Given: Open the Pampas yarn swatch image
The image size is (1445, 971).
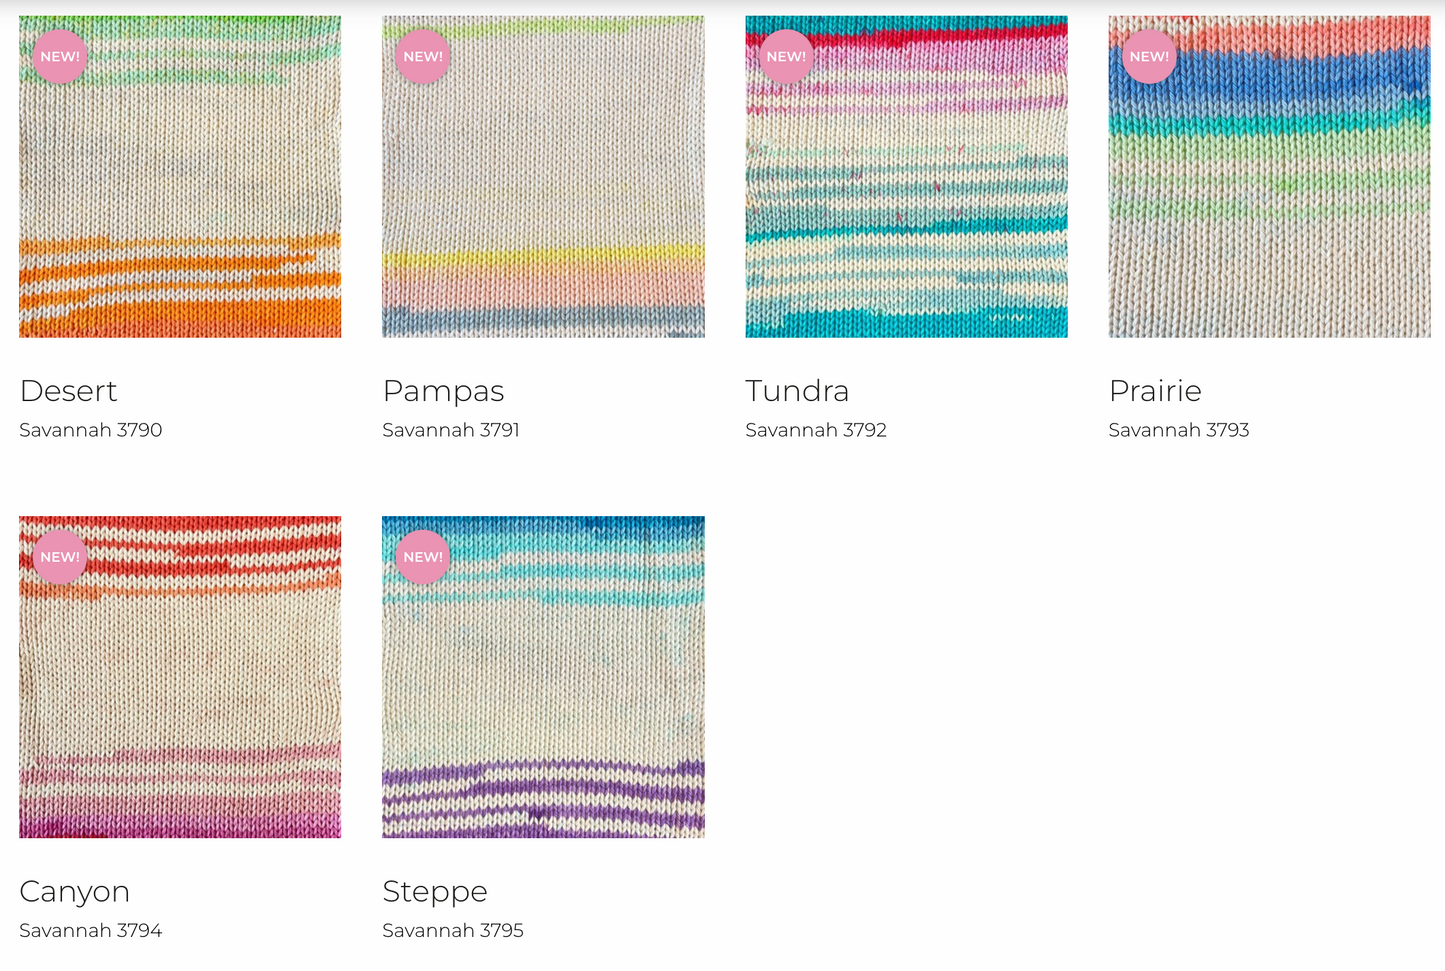Looking at the screenshot, I should (x=543, y=176).
